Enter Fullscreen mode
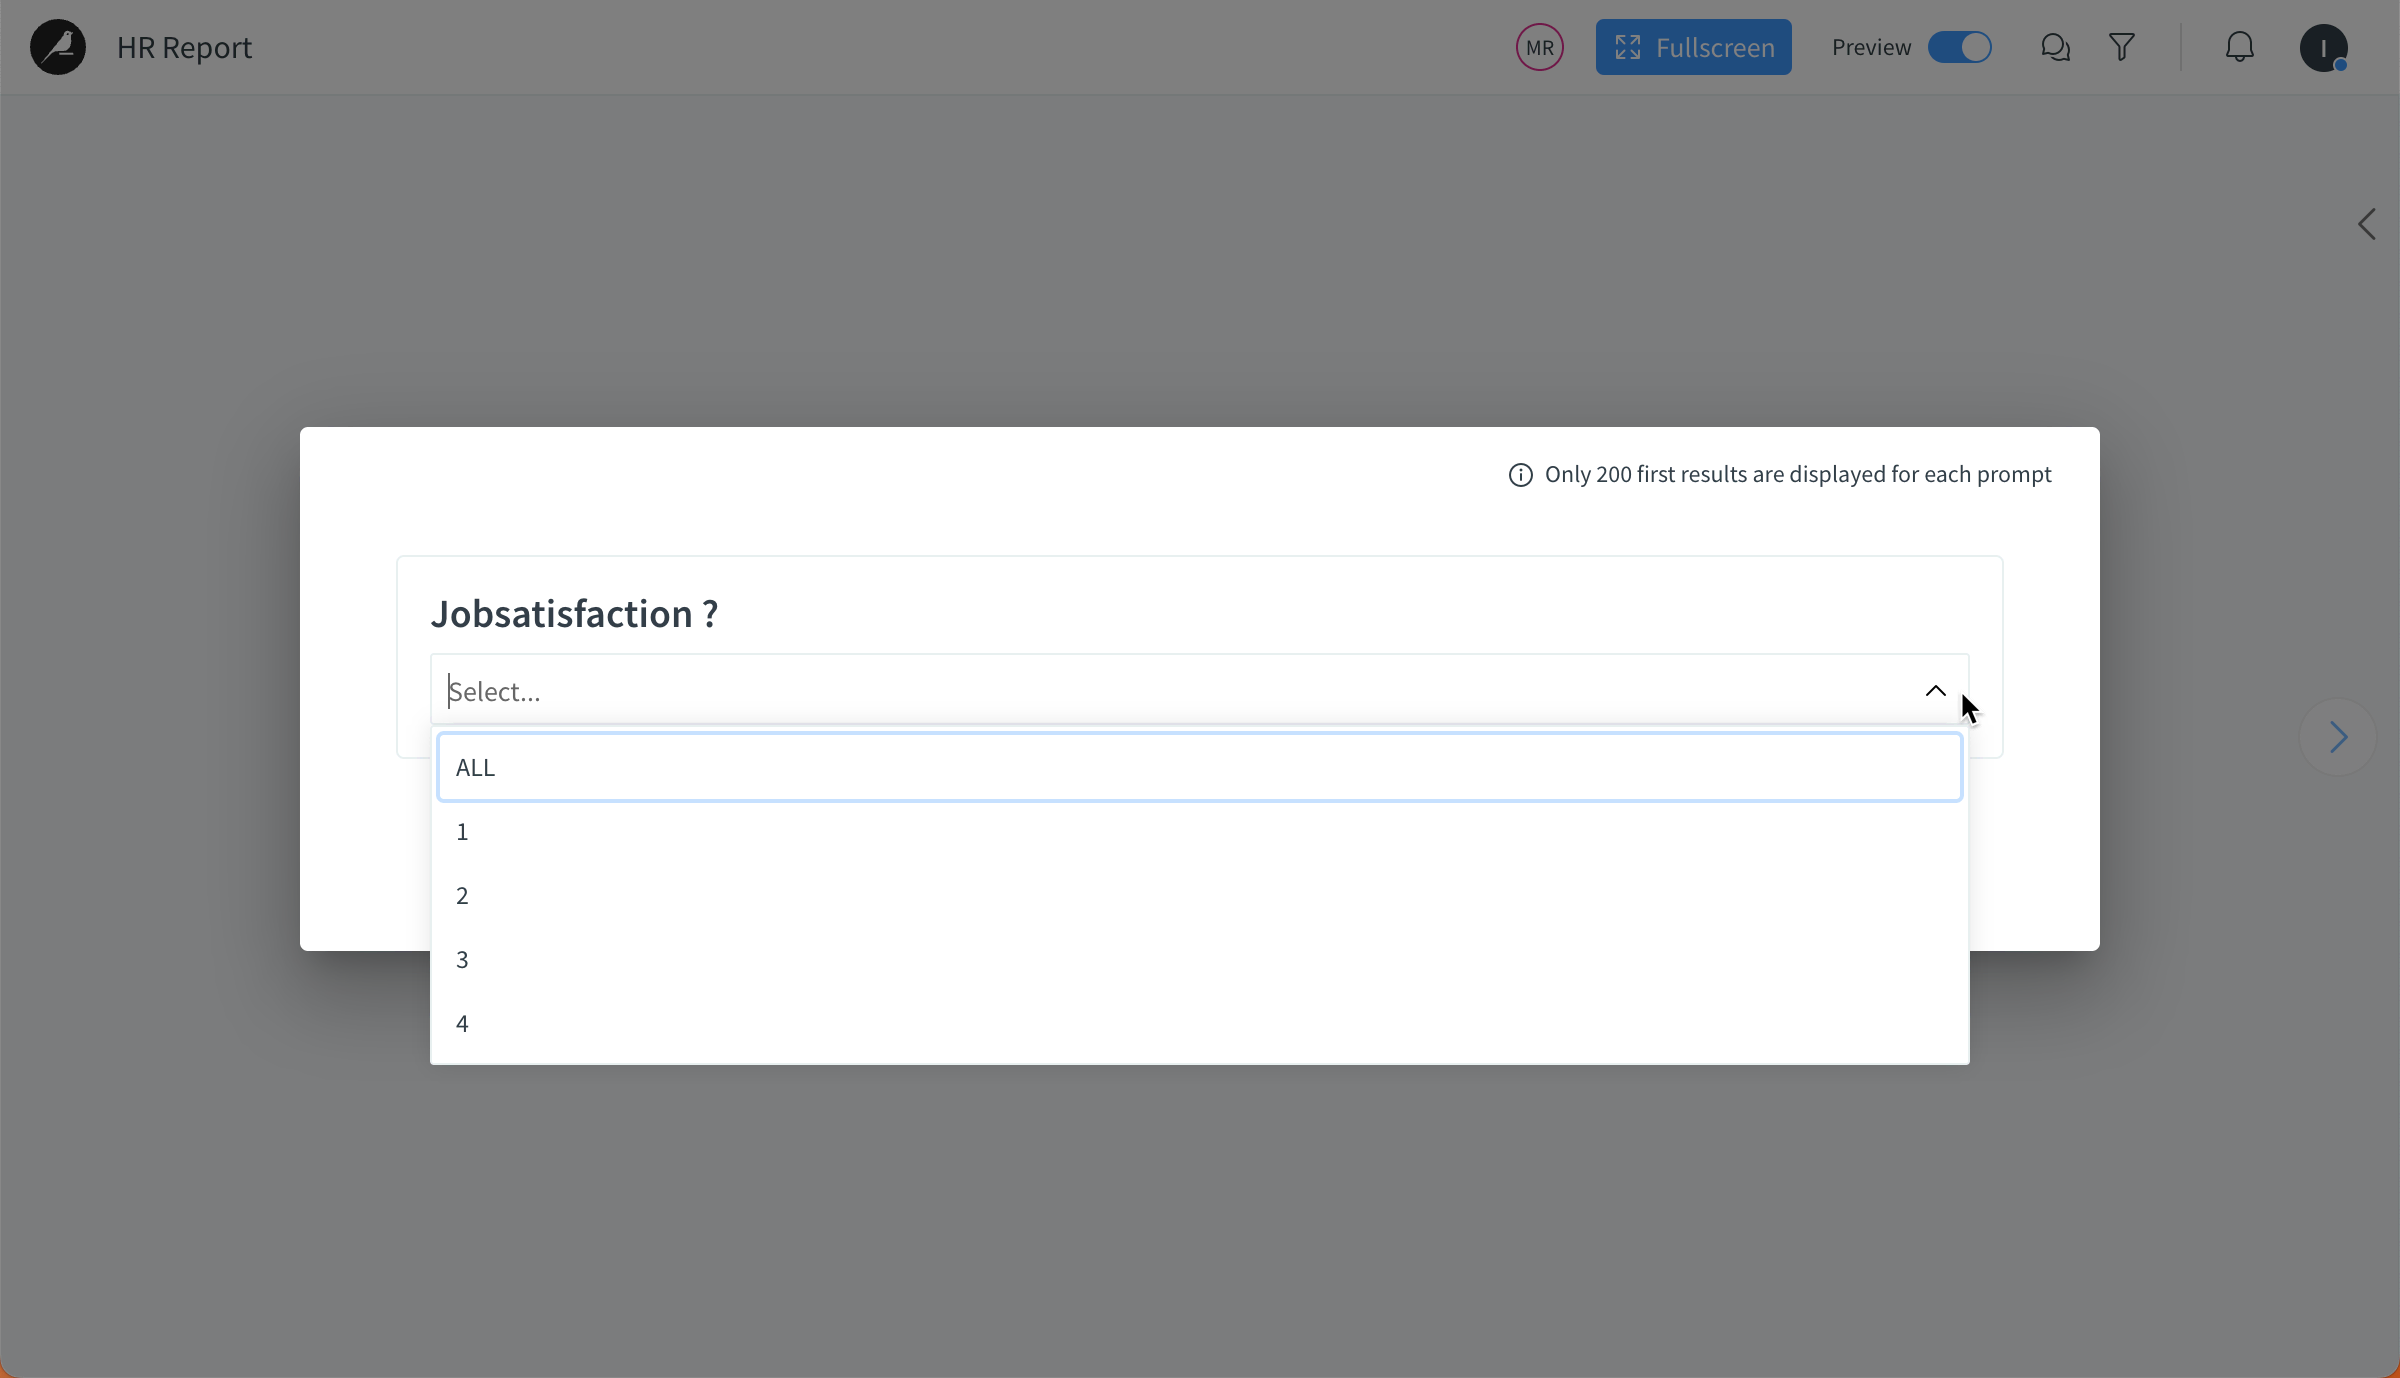Image resolution: width=2400 pixels, height=1378 pixels. 1694,47
